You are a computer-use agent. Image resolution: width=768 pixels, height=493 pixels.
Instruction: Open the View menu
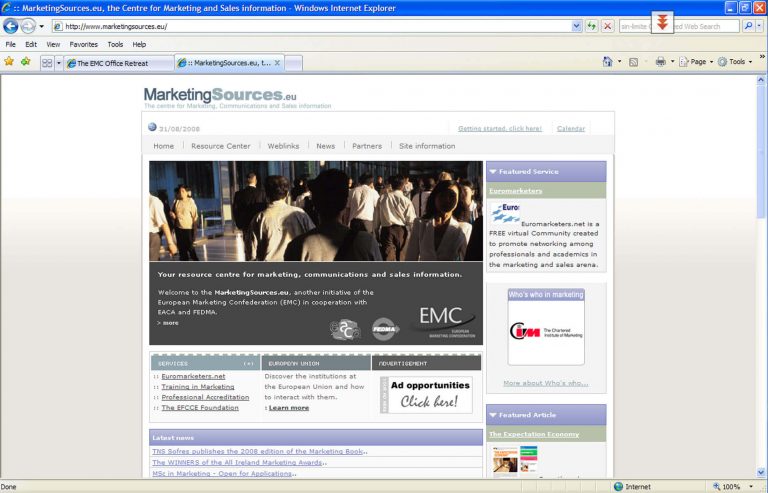pos(53,44)
